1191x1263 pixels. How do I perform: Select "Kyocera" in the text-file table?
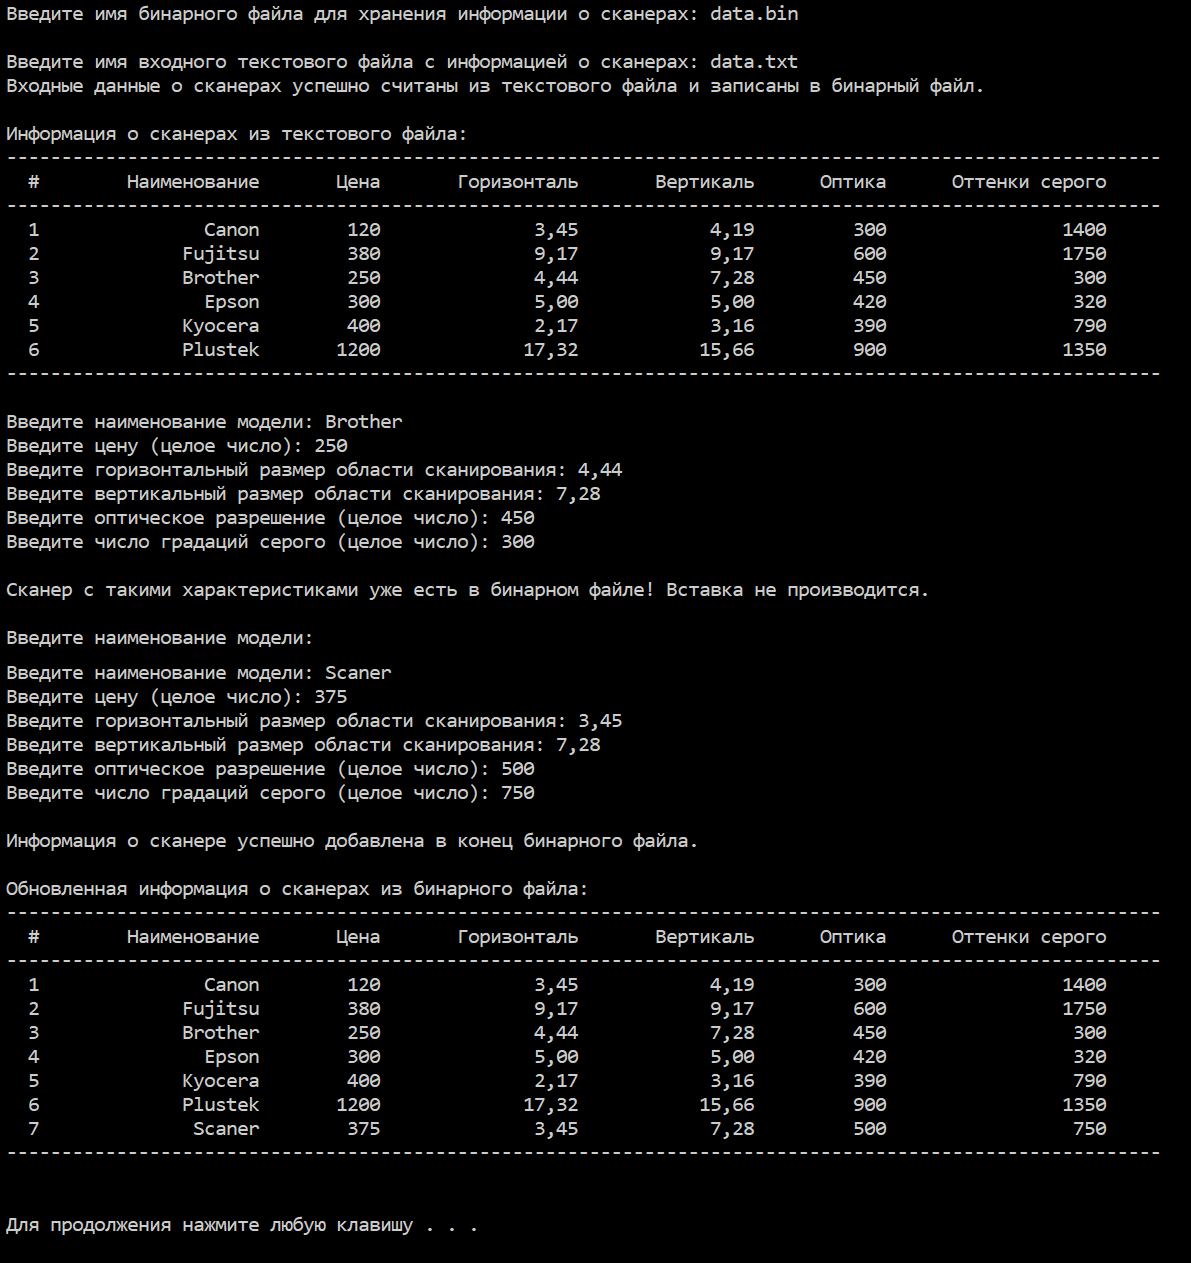click(x=221, y=326)
